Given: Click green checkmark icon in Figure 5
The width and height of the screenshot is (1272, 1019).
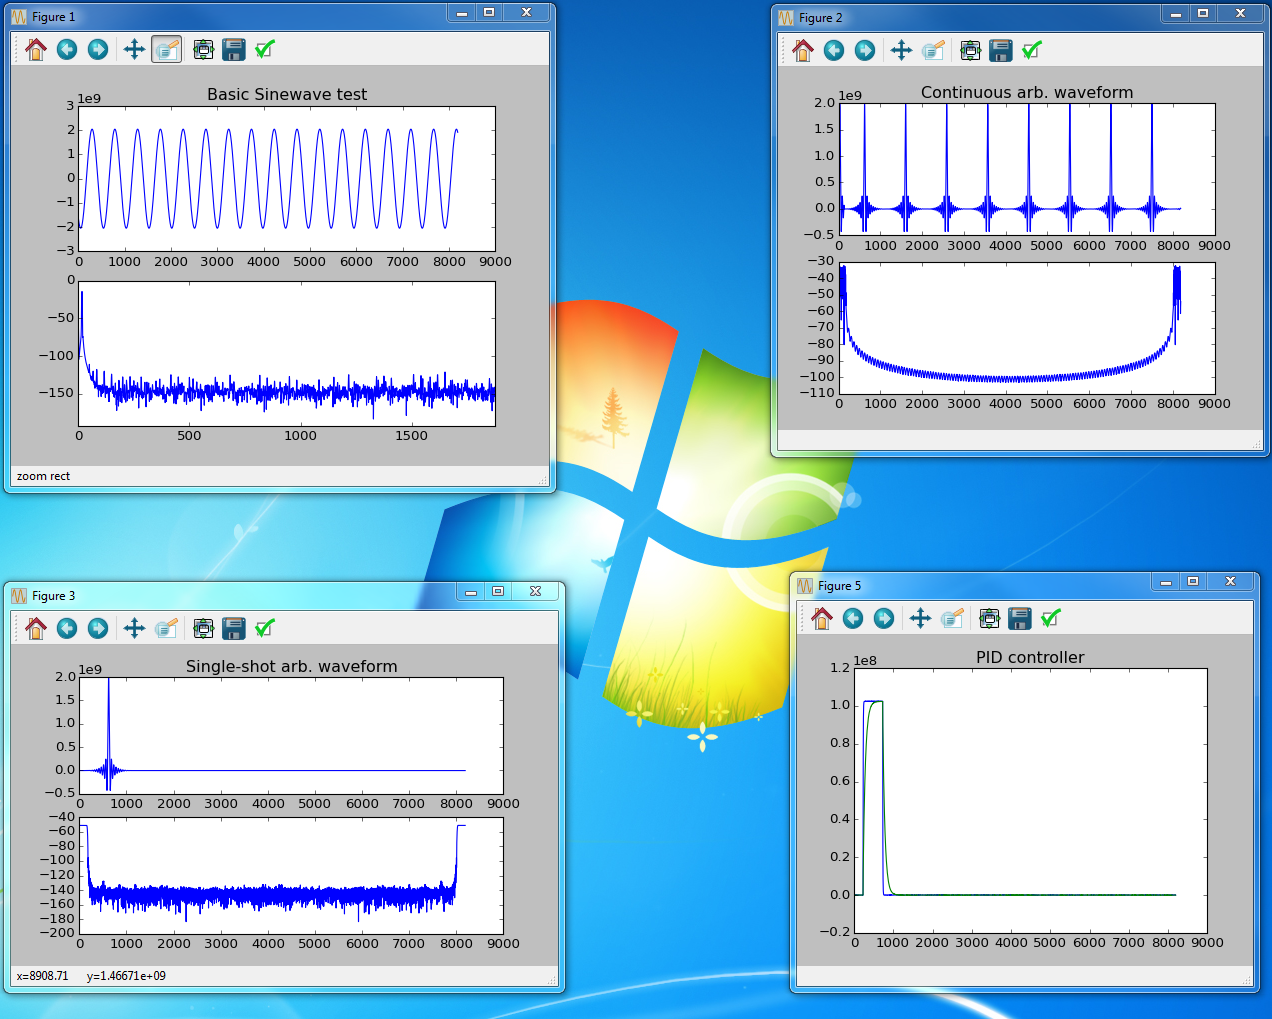Looking at the screenshot, I should [1050, 618].
